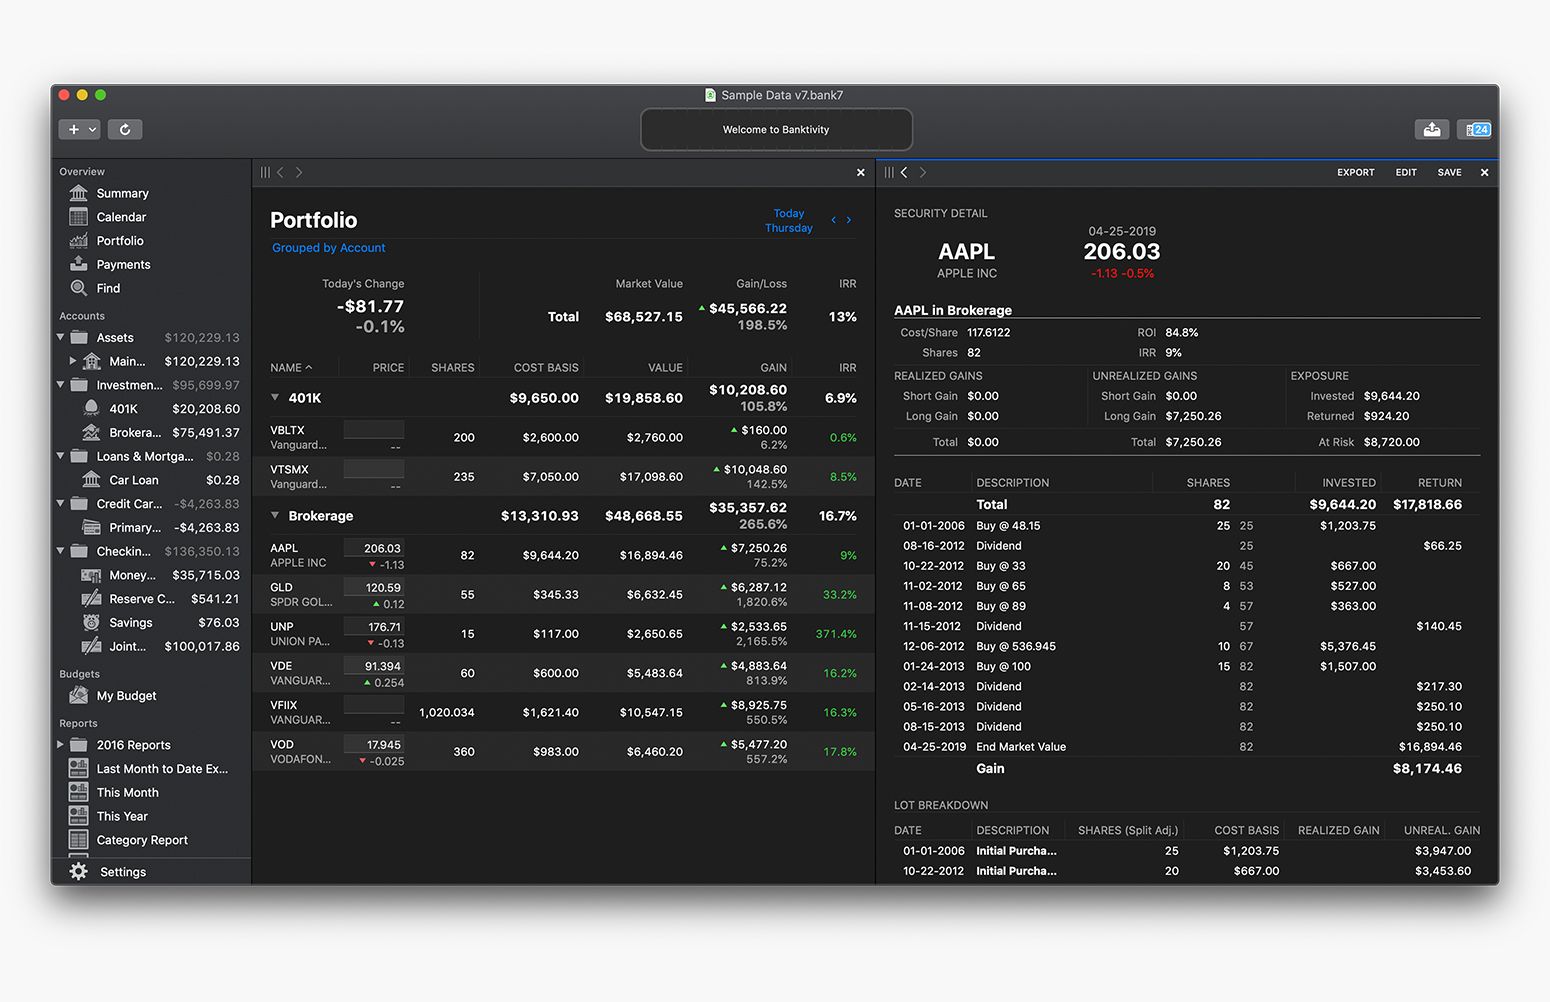The height and width of the screenshot is (1002, 1550).
Task: Click the refresh accounts toolbar button
Action: pos(125,129)
